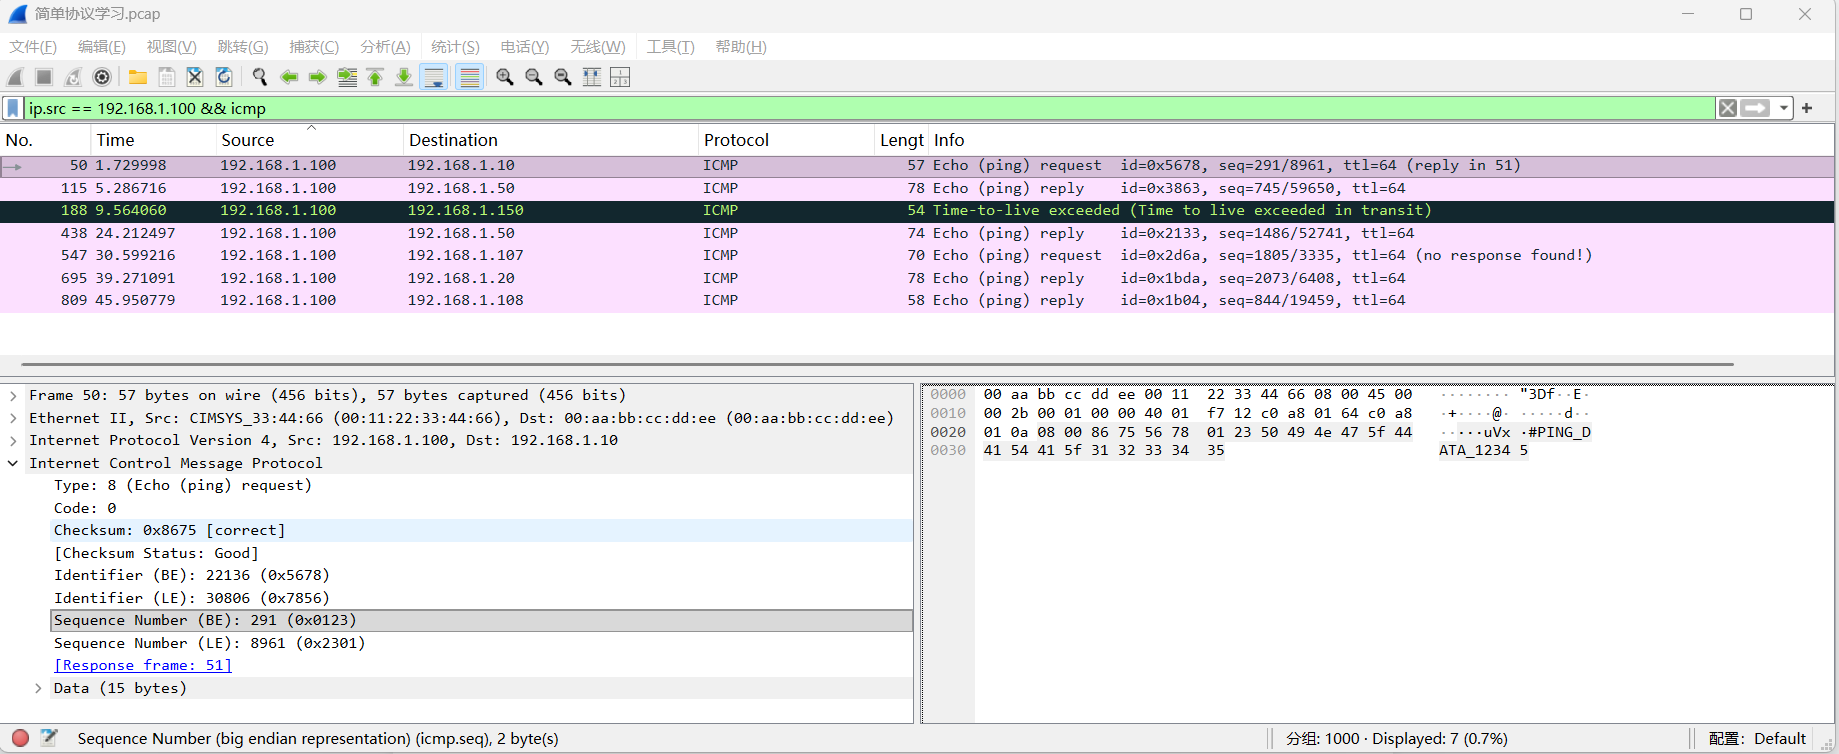Viewport: 1839px width, 754px height.
Task: Expand the Ethernet II tree node
Action: click(13, 418)
